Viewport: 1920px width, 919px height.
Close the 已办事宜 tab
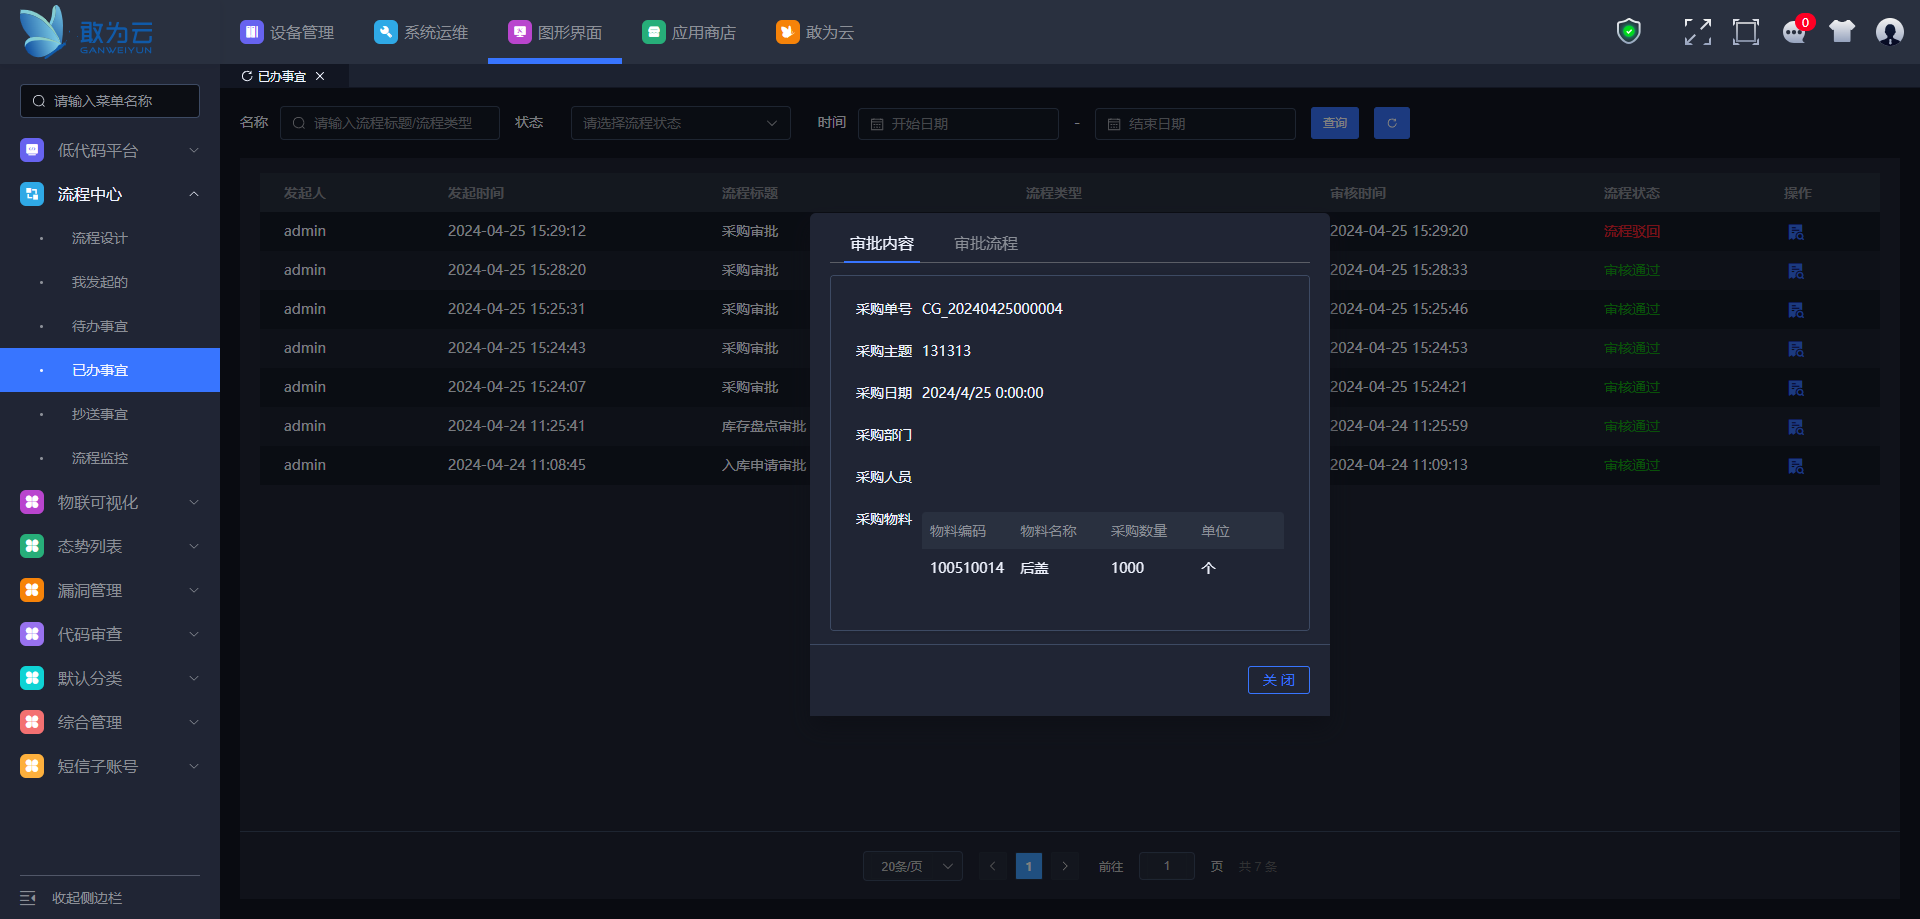(x=320, y=76)
